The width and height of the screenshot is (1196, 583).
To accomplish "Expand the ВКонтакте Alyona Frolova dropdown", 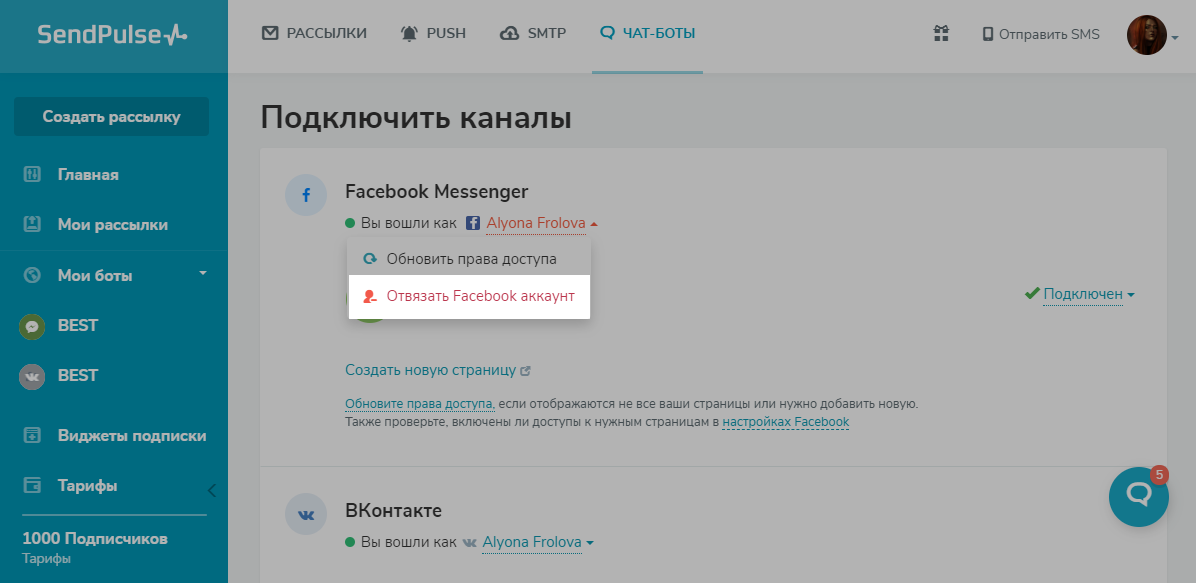I will tap(538, 543).
